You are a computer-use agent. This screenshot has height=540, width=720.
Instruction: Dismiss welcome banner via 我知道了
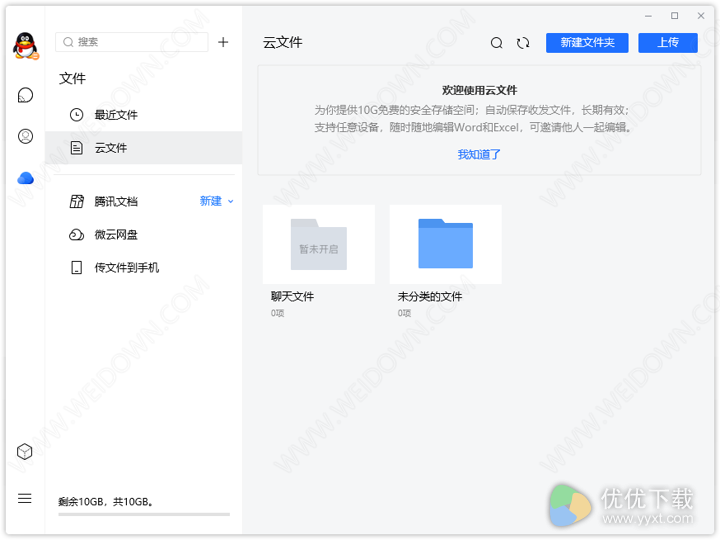click(x=479, y=155)
